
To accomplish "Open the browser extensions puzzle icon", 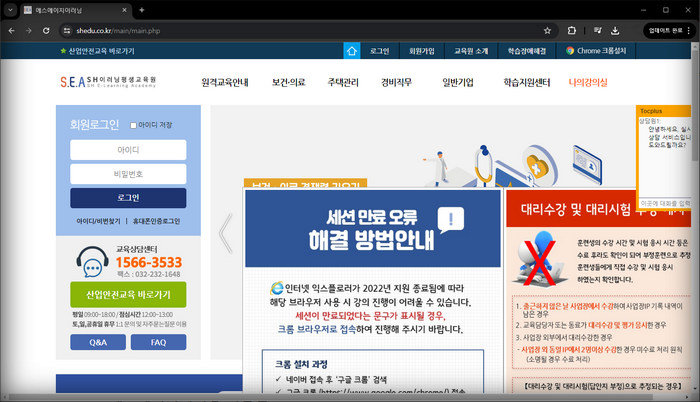I will 571,31.
